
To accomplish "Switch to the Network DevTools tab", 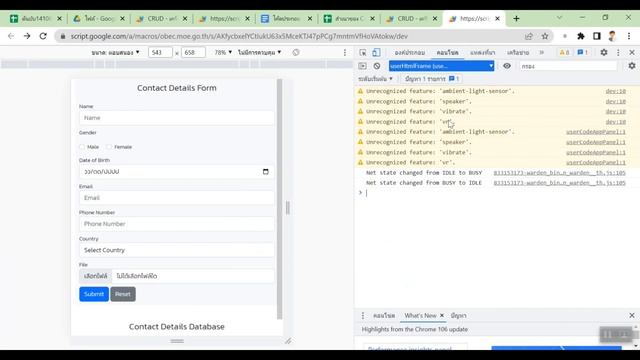I will click(518, 53).
